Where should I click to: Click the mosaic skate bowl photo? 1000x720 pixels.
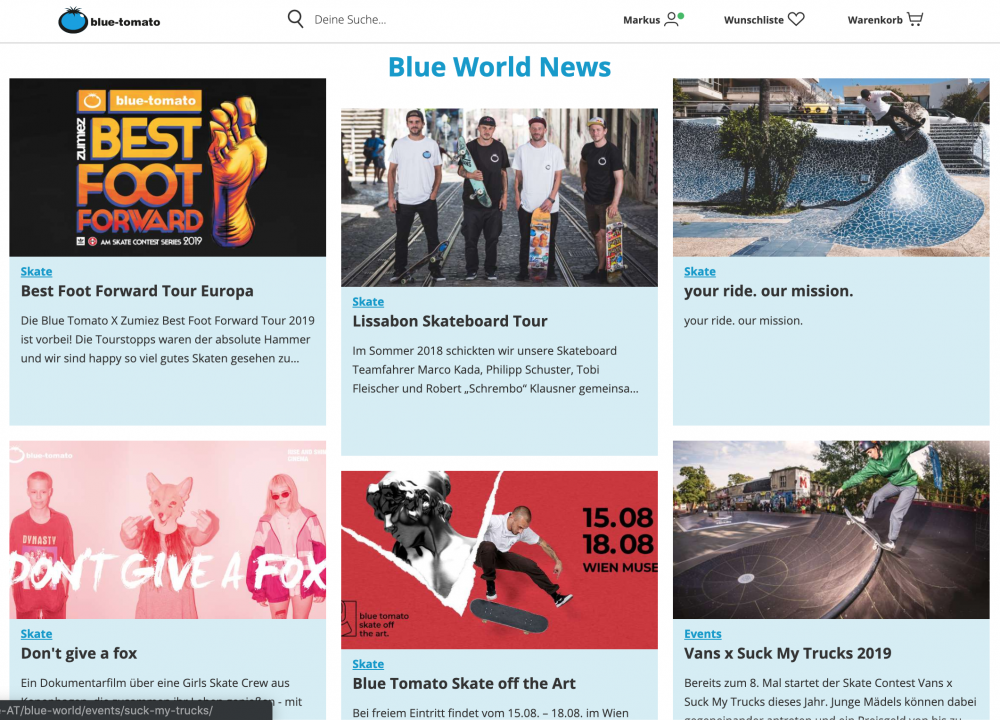click(x=830, y=167)
